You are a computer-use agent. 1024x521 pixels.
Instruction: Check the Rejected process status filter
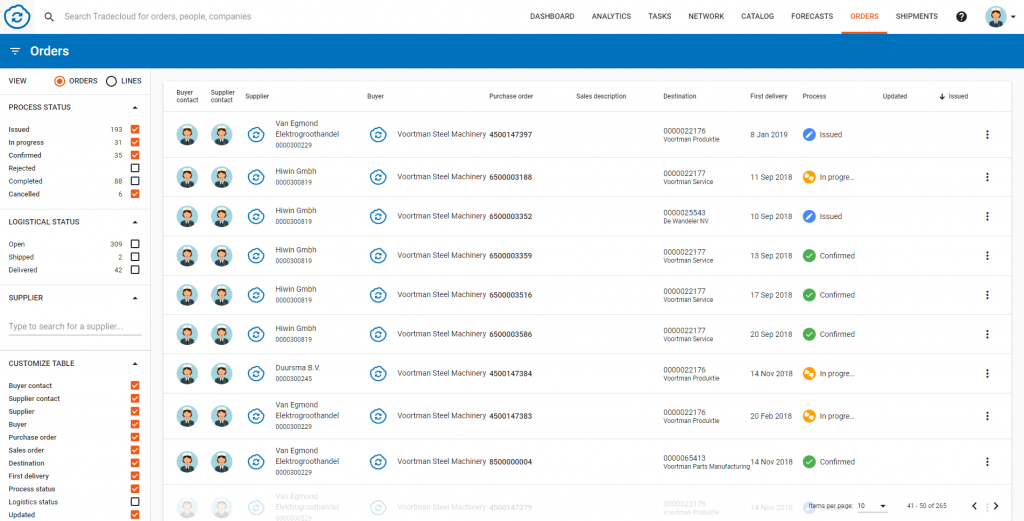[x=135, y=168]
